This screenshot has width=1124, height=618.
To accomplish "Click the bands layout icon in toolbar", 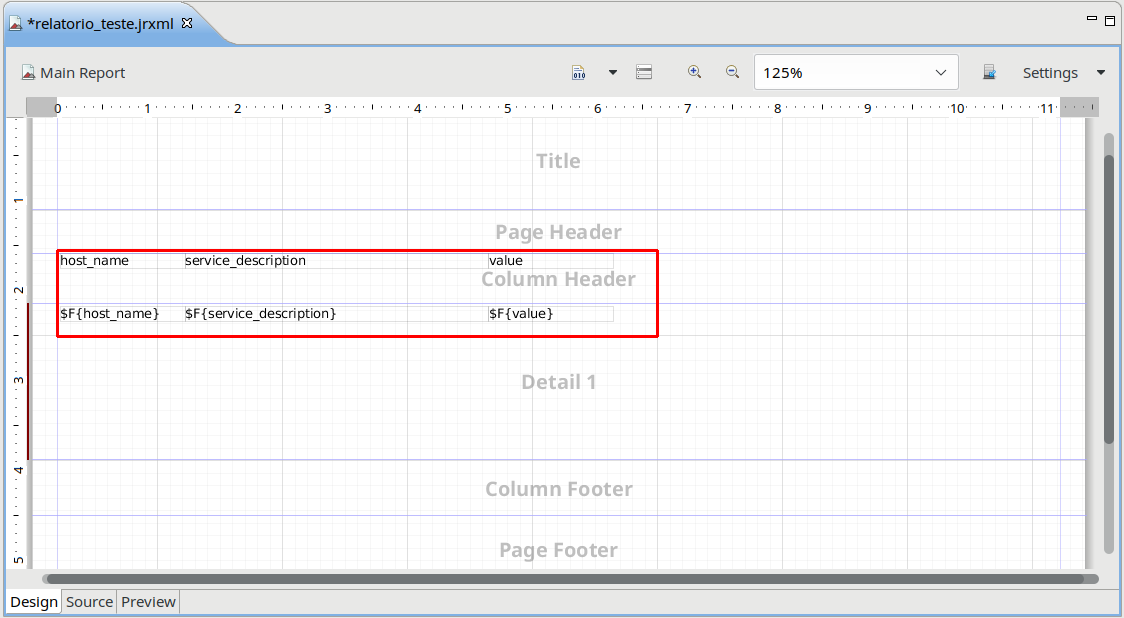I will [x=644, y=73].
